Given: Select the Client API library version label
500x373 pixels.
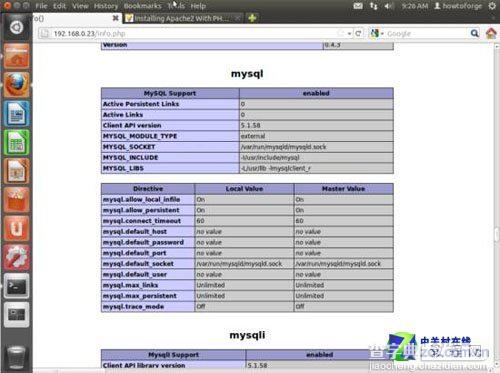Looking at the screenshot, I should pos(144,365).
